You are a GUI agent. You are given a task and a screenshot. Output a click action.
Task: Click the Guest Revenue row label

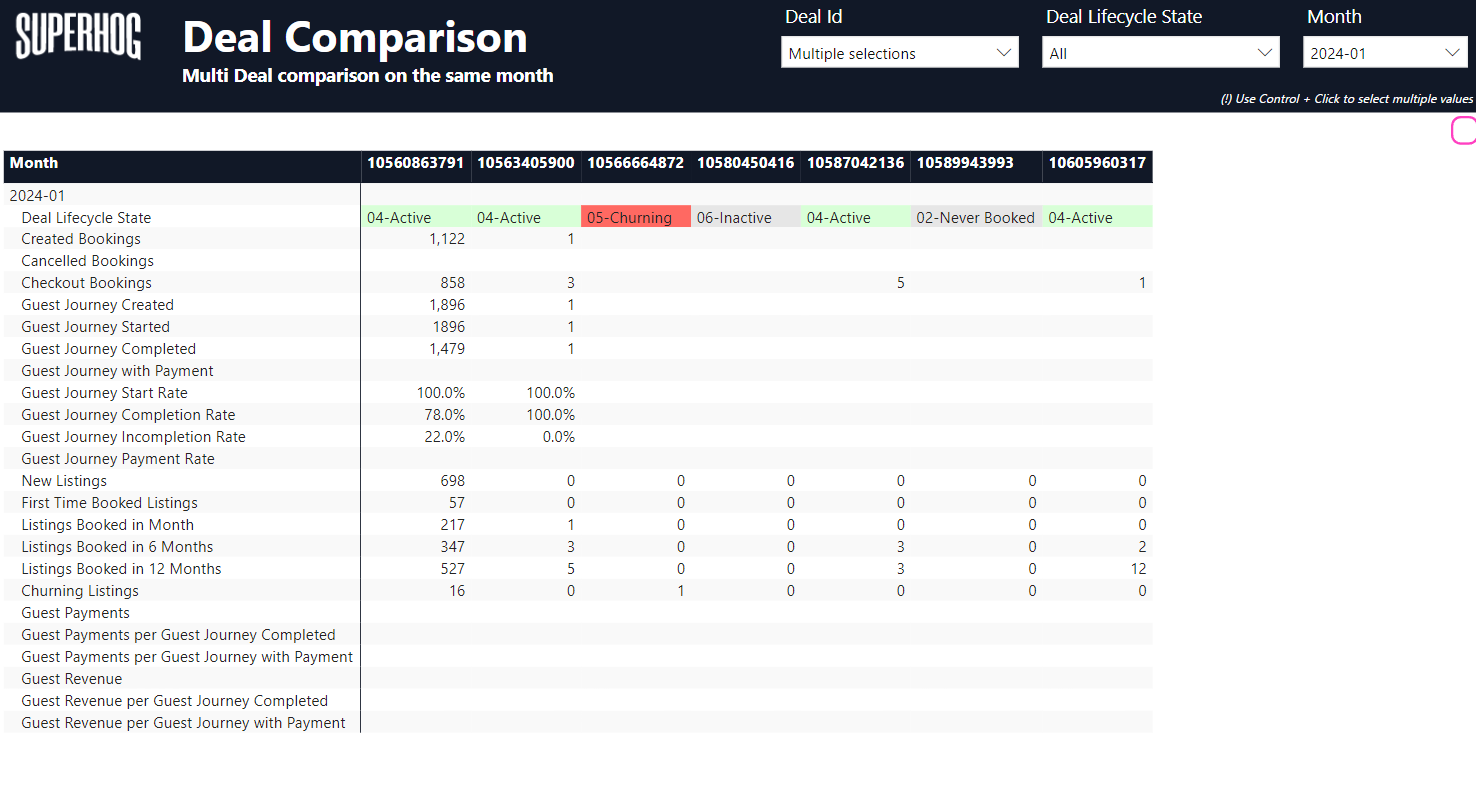pyautogui.click(x=72, y=679)
